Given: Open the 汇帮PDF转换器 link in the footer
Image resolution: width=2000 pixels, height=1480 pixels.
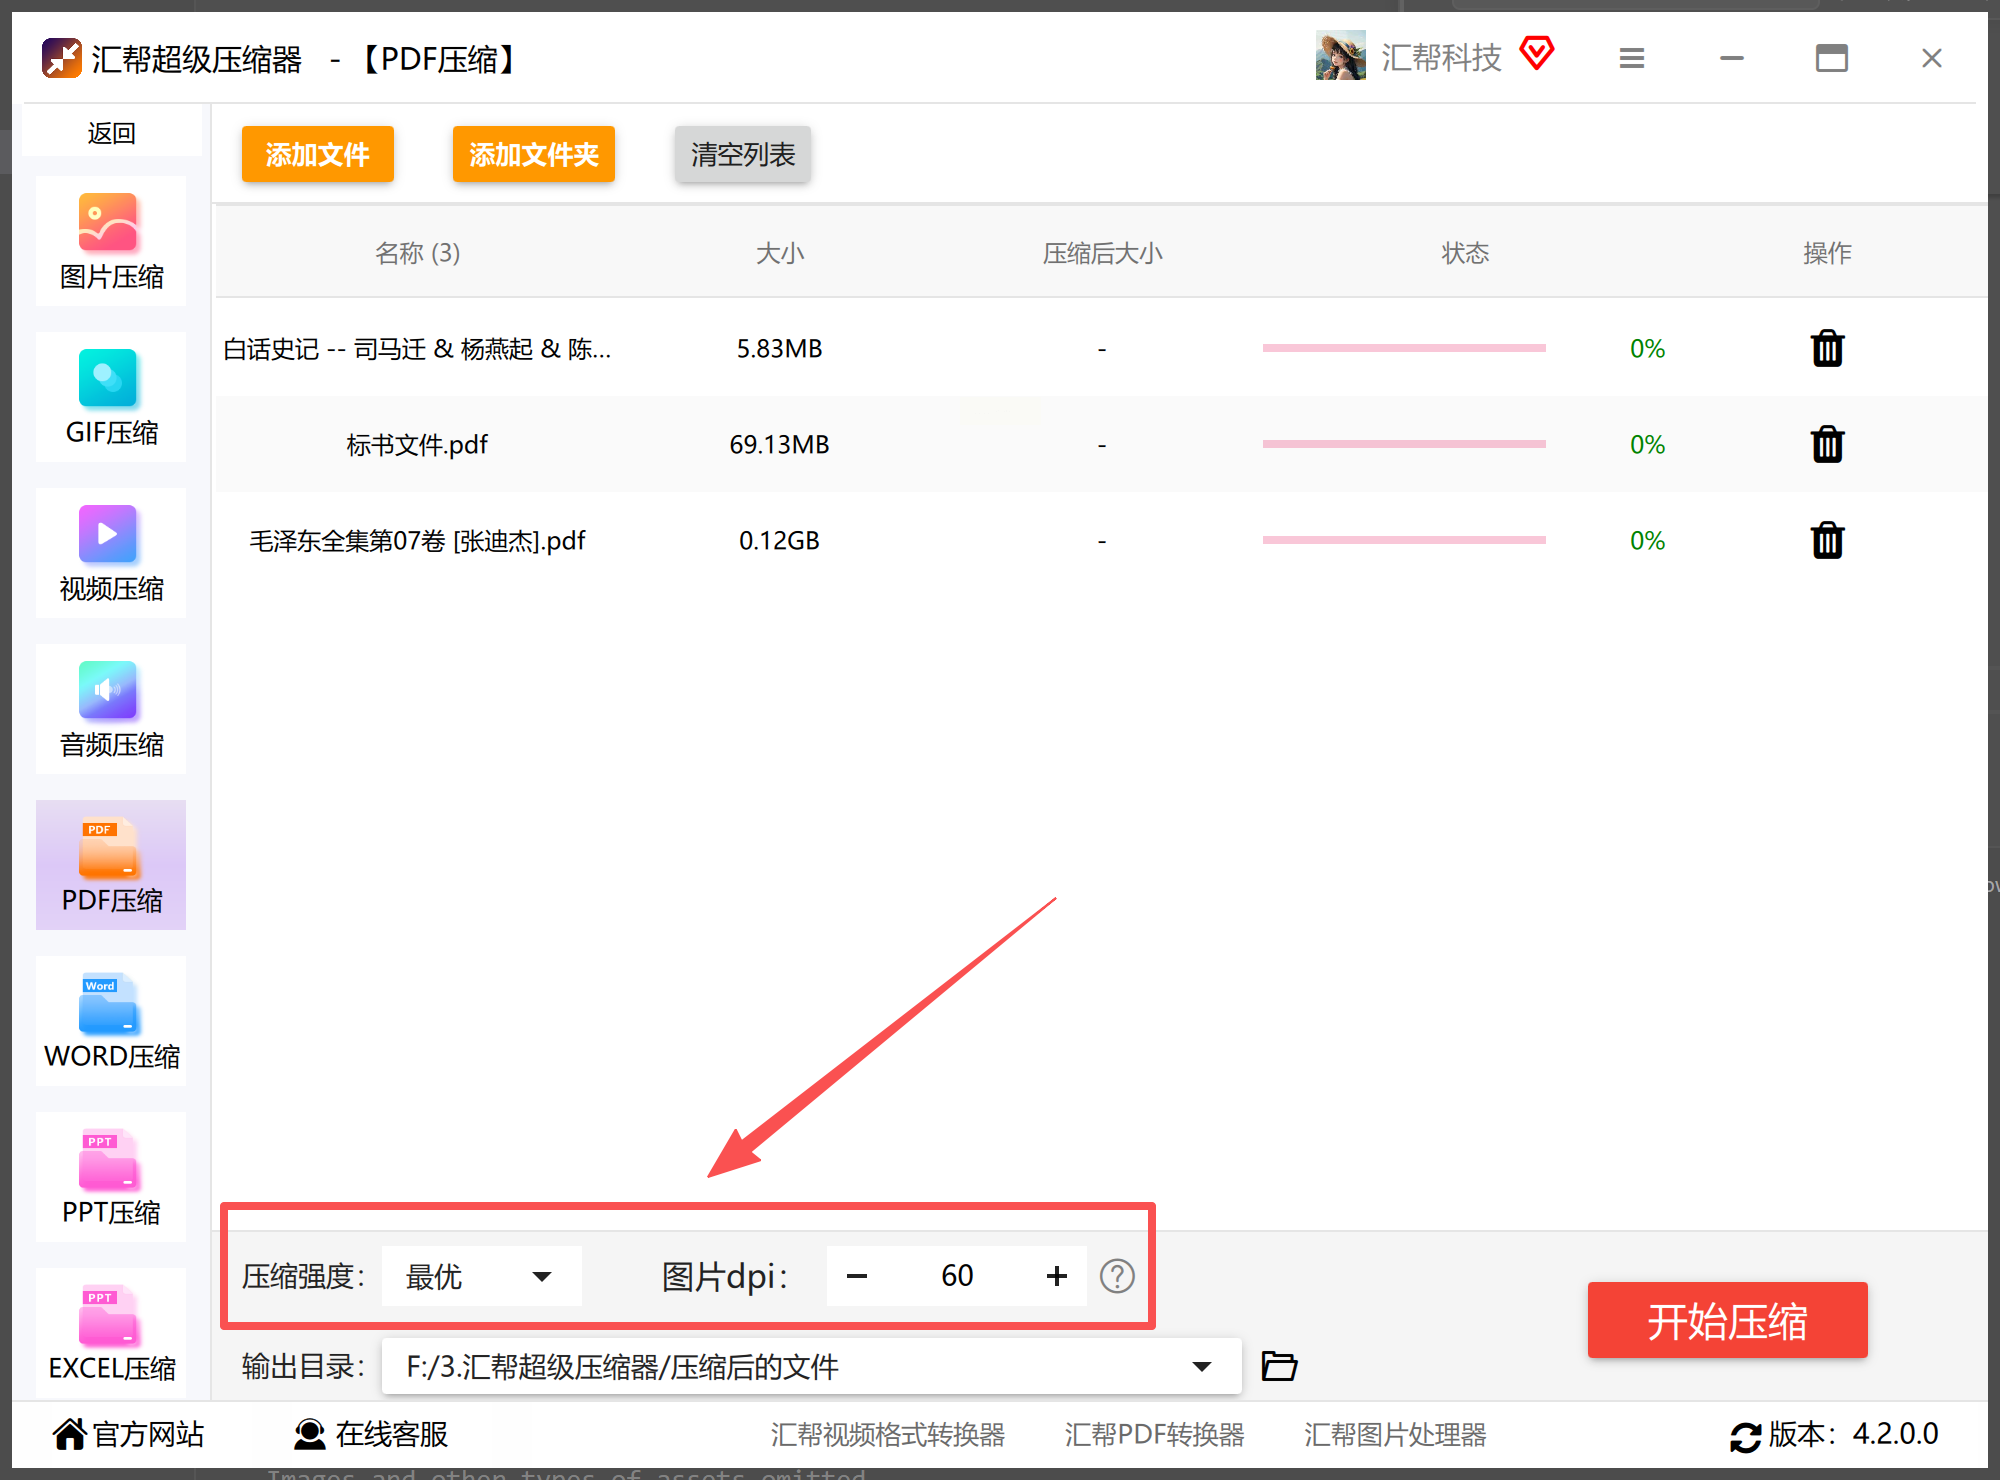Looking at the screenshot, I should pos(1154,1435).
